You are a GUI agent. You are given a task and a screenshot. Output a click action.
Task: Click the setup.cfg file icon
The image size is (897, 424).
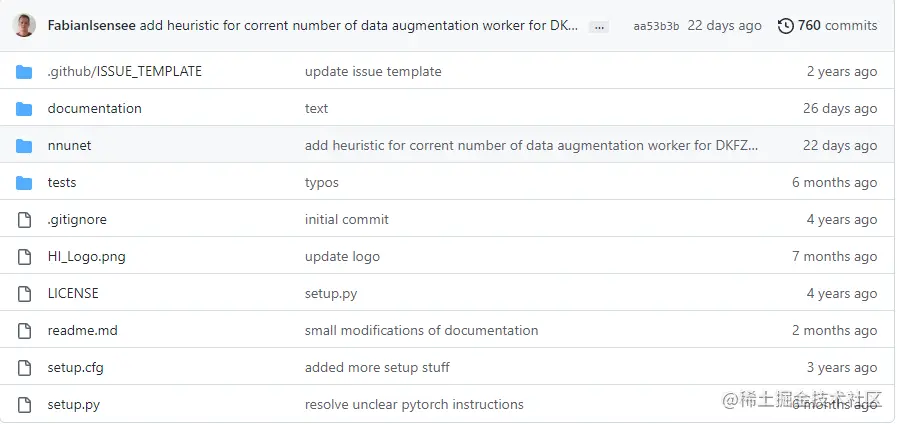tap(25, 368)
